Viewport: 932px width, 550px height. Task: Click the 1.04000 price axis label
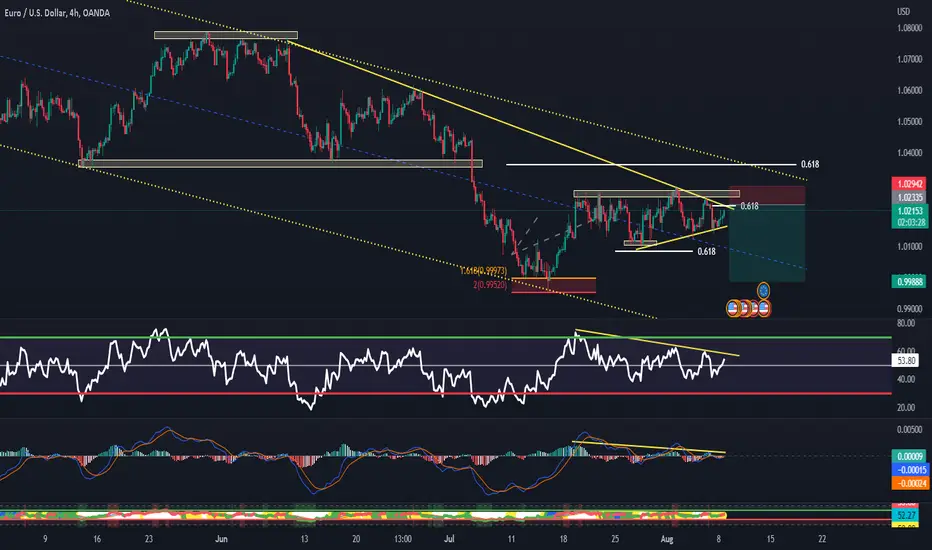pos(909,153)
